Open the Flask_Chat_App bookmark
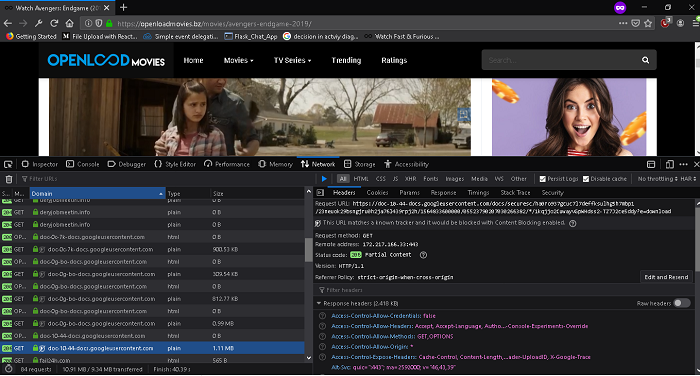 [x=251, y=37]
